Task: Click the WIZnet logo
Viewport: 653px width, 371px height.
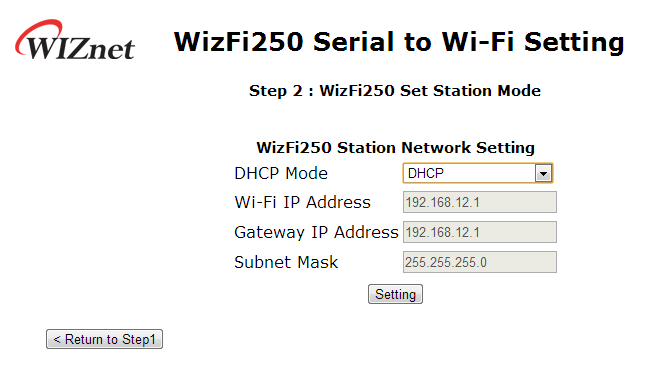Action: coord(75,40)
